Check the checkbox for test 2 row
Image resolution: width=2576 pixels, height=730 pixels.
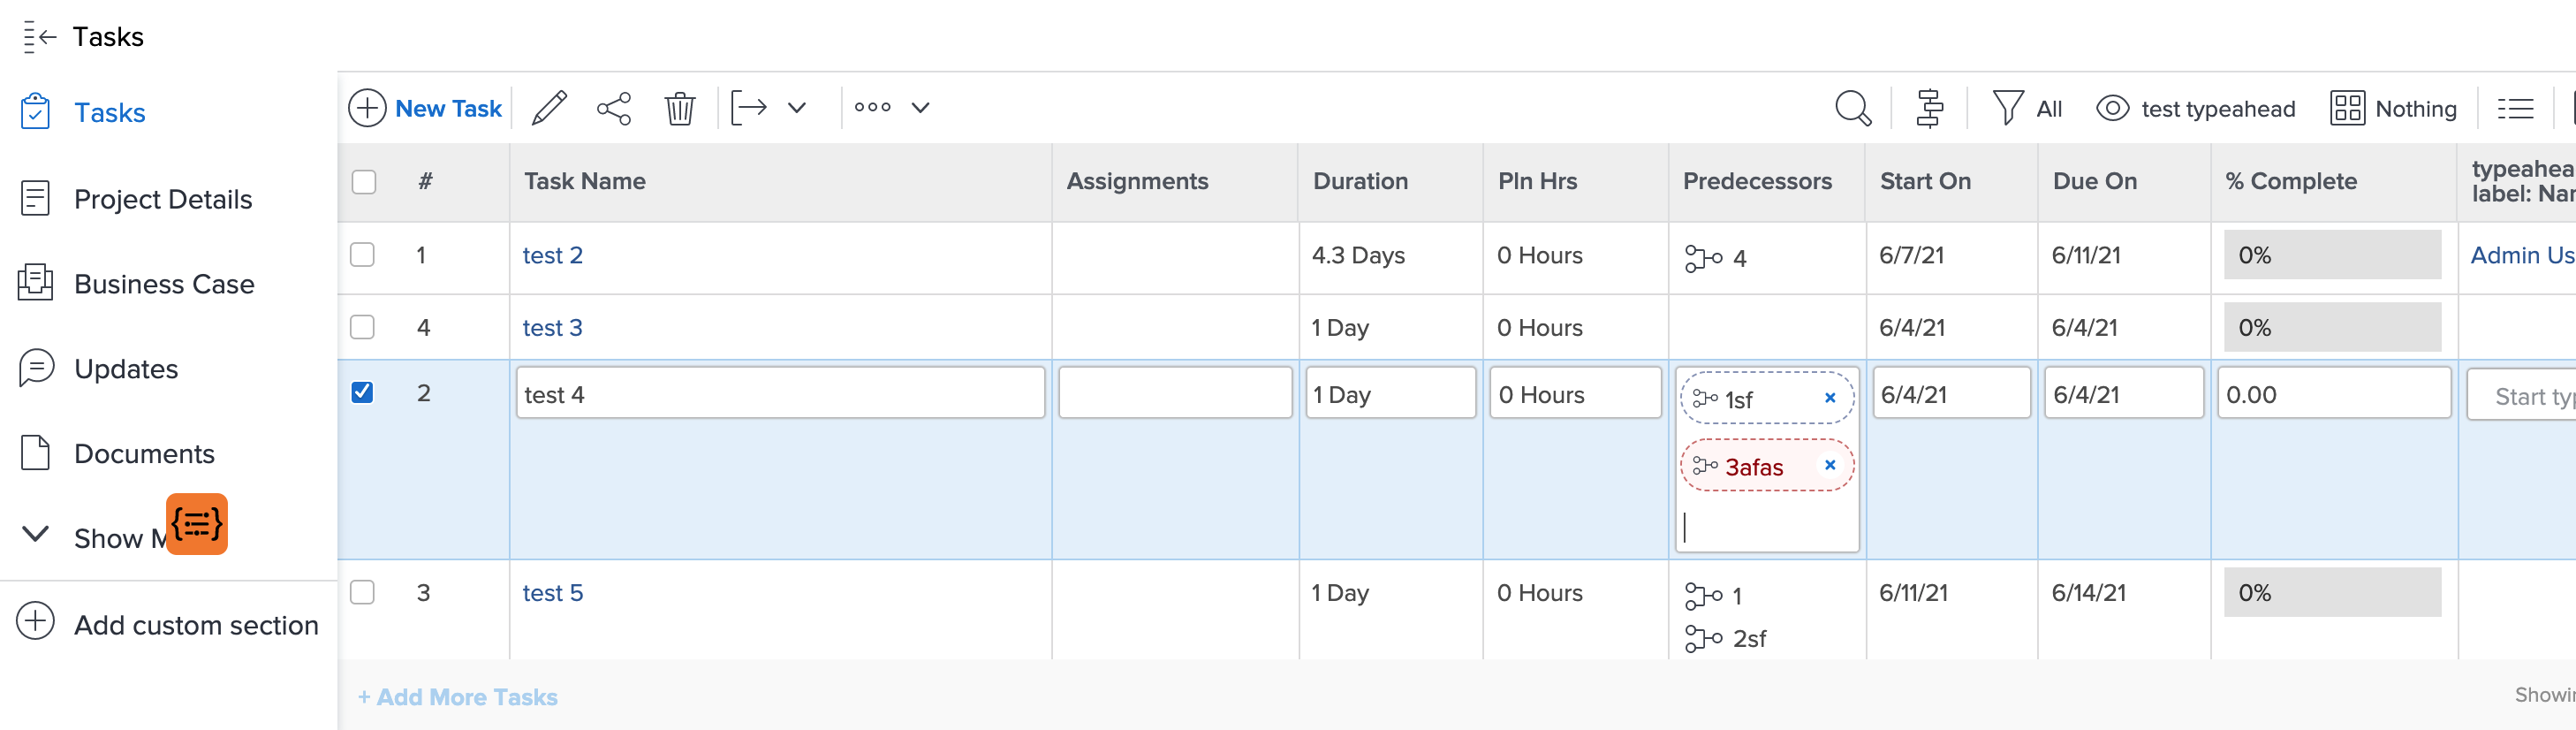(363, 255)
